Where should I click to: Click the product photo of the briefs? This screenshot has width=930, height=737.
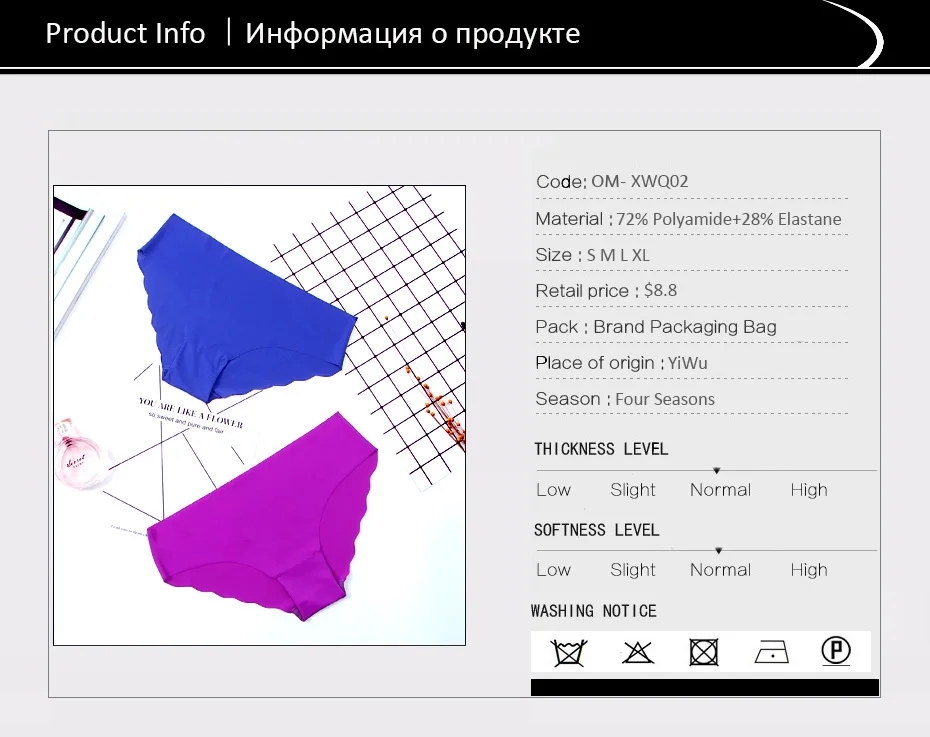tap(259, 415)
